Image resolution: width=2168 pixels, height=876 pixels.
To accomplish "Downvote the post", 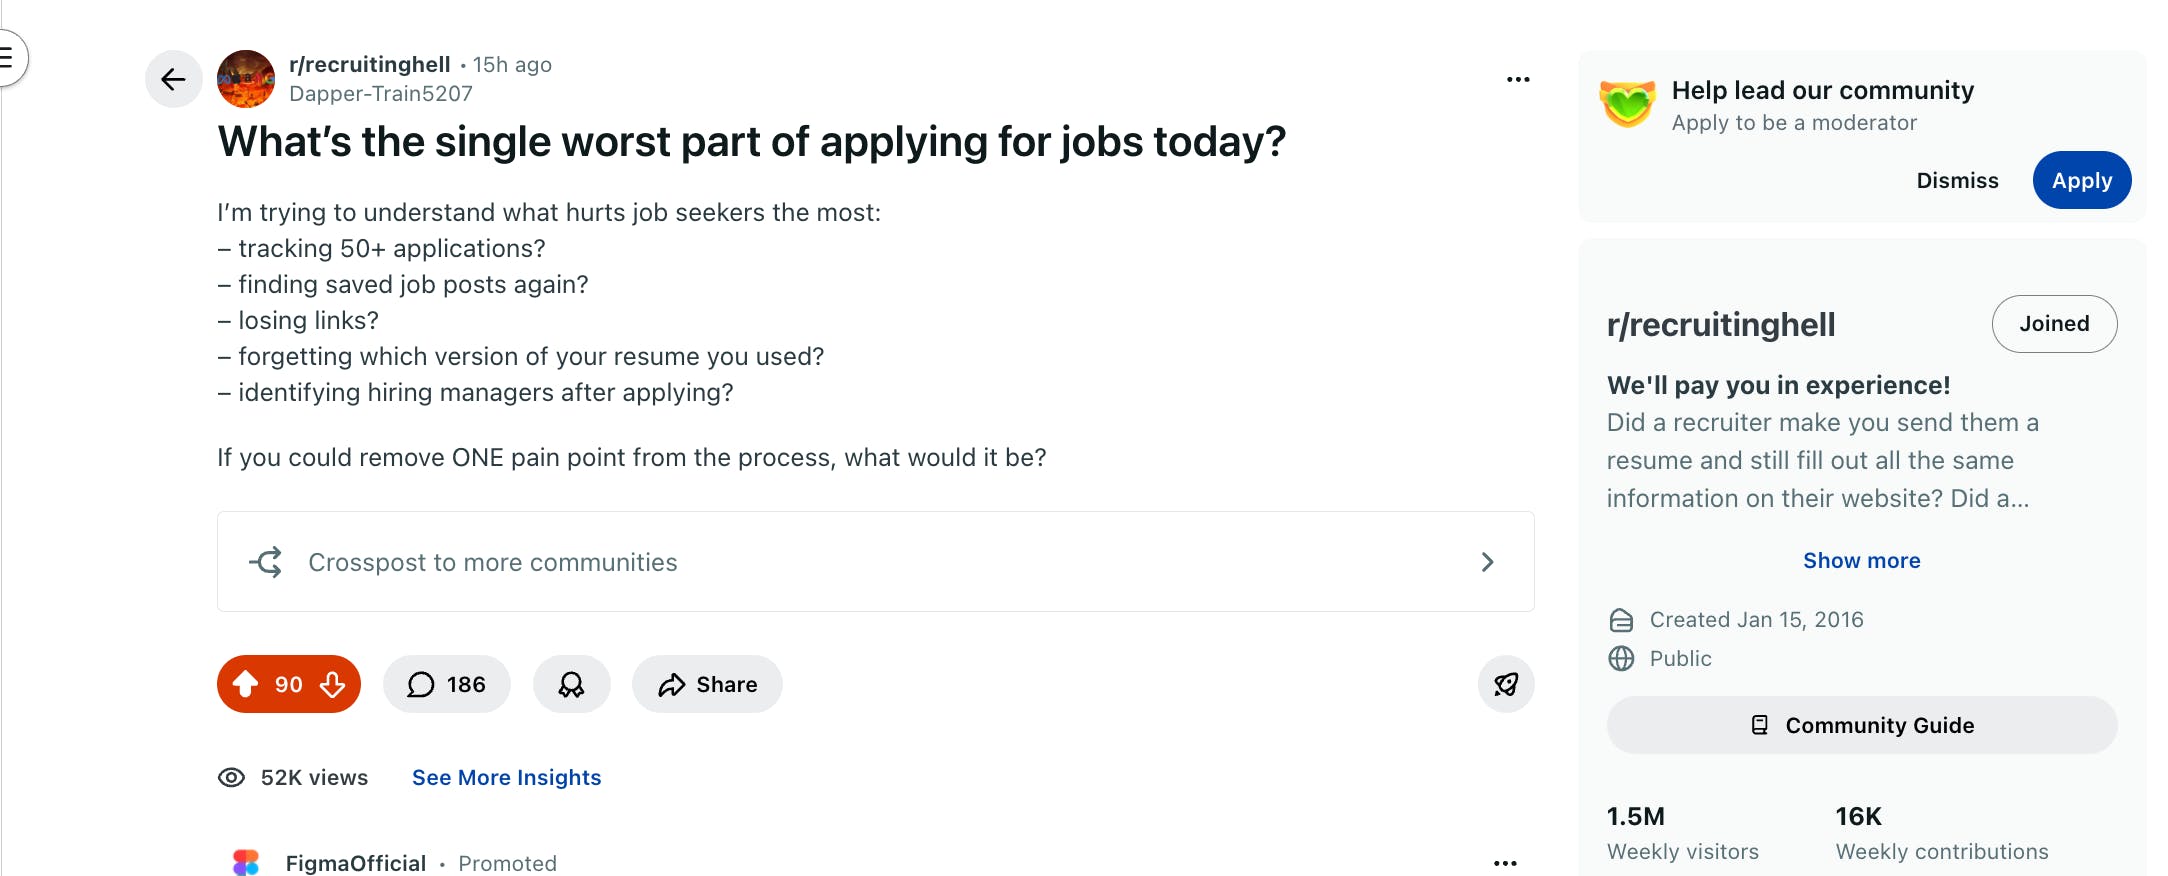I will click(x=333, y=684).
